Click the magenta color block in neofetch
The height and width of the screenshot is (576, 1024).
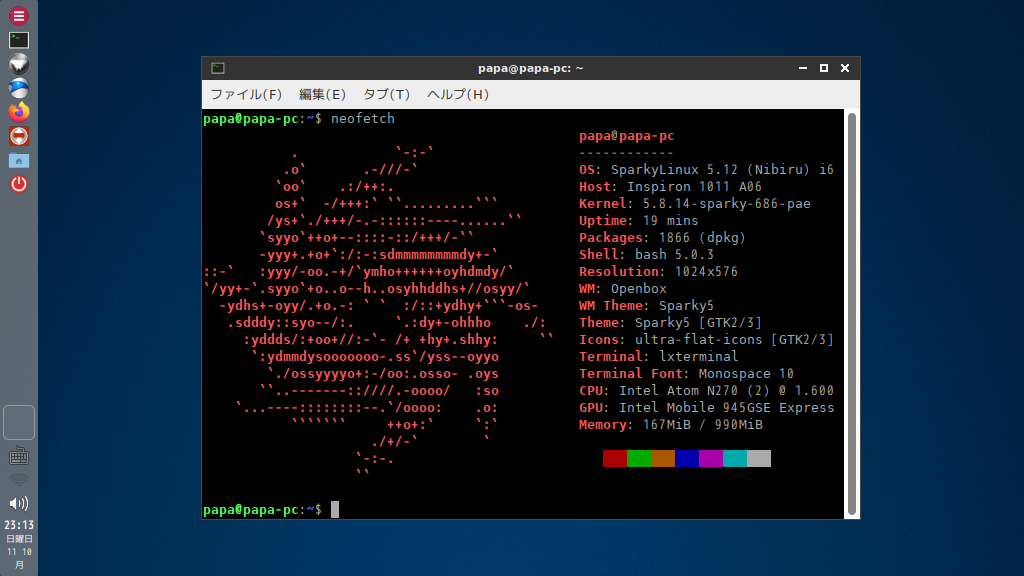click(711, 458)
